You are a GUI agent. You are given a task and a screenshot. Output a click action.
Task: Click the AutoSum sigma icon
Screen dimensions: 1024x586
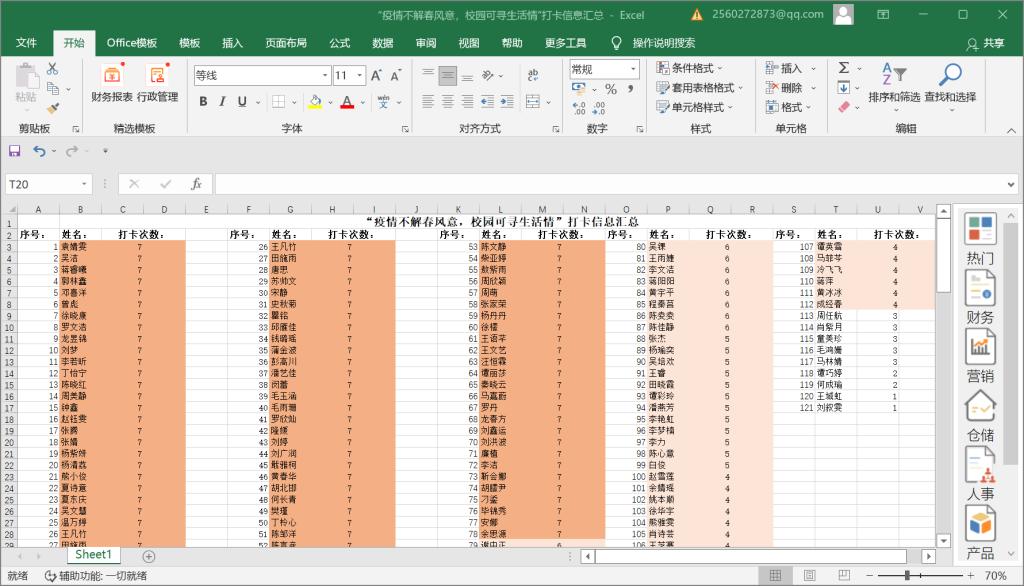[844, 68]
